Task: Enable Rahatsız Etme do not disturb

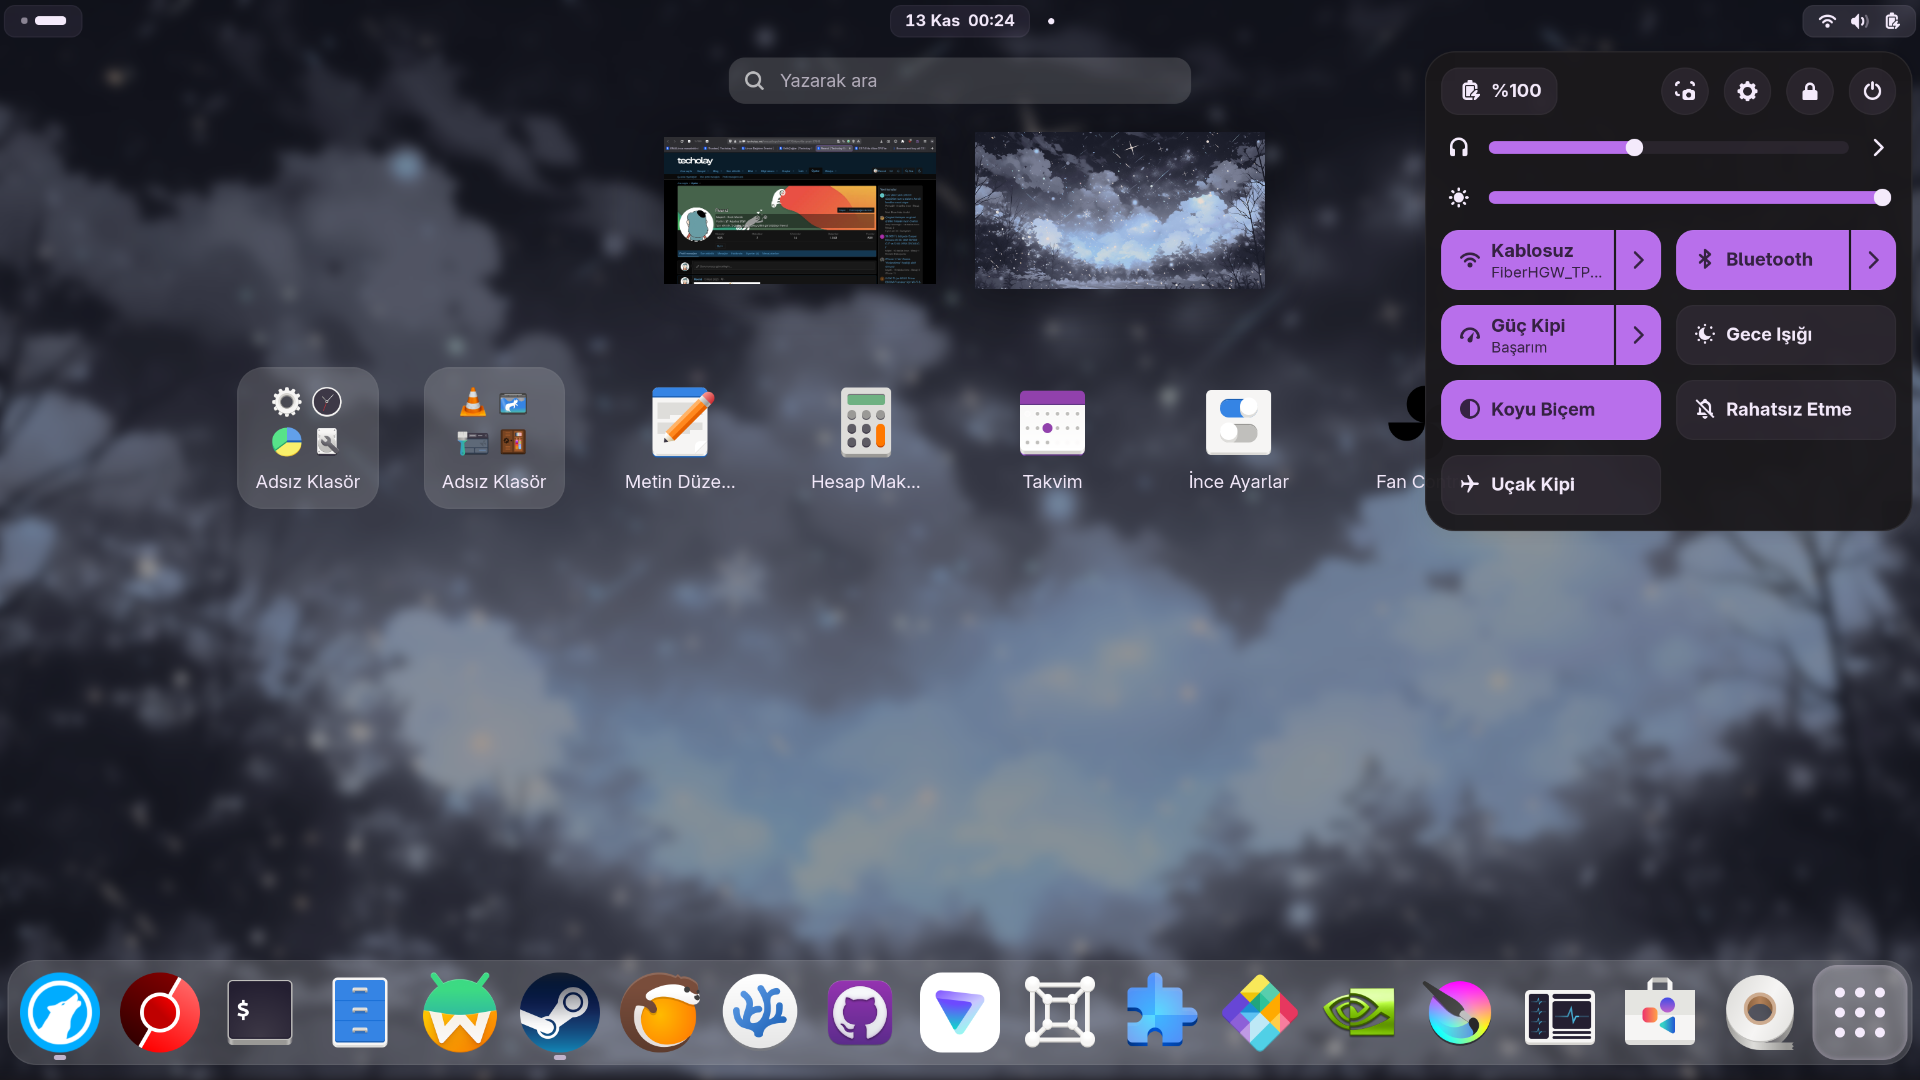Action: (x=1786, y=410)
